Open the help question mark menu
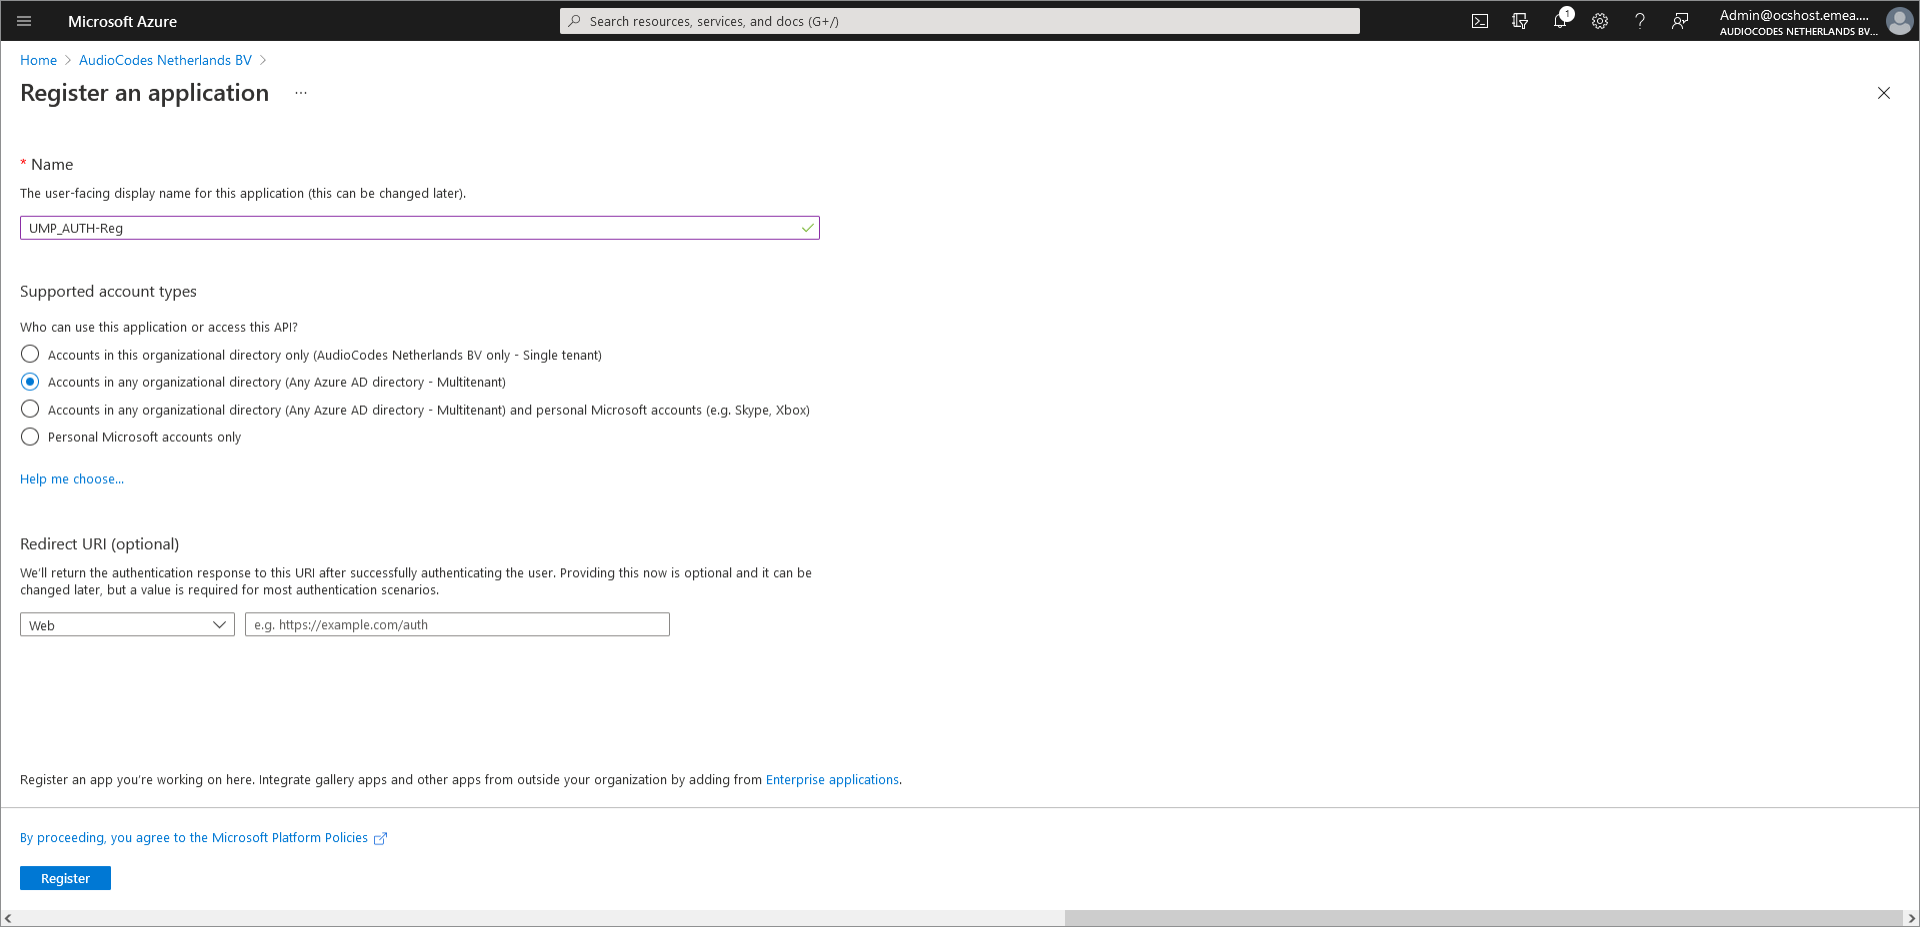 point(1640,21)
